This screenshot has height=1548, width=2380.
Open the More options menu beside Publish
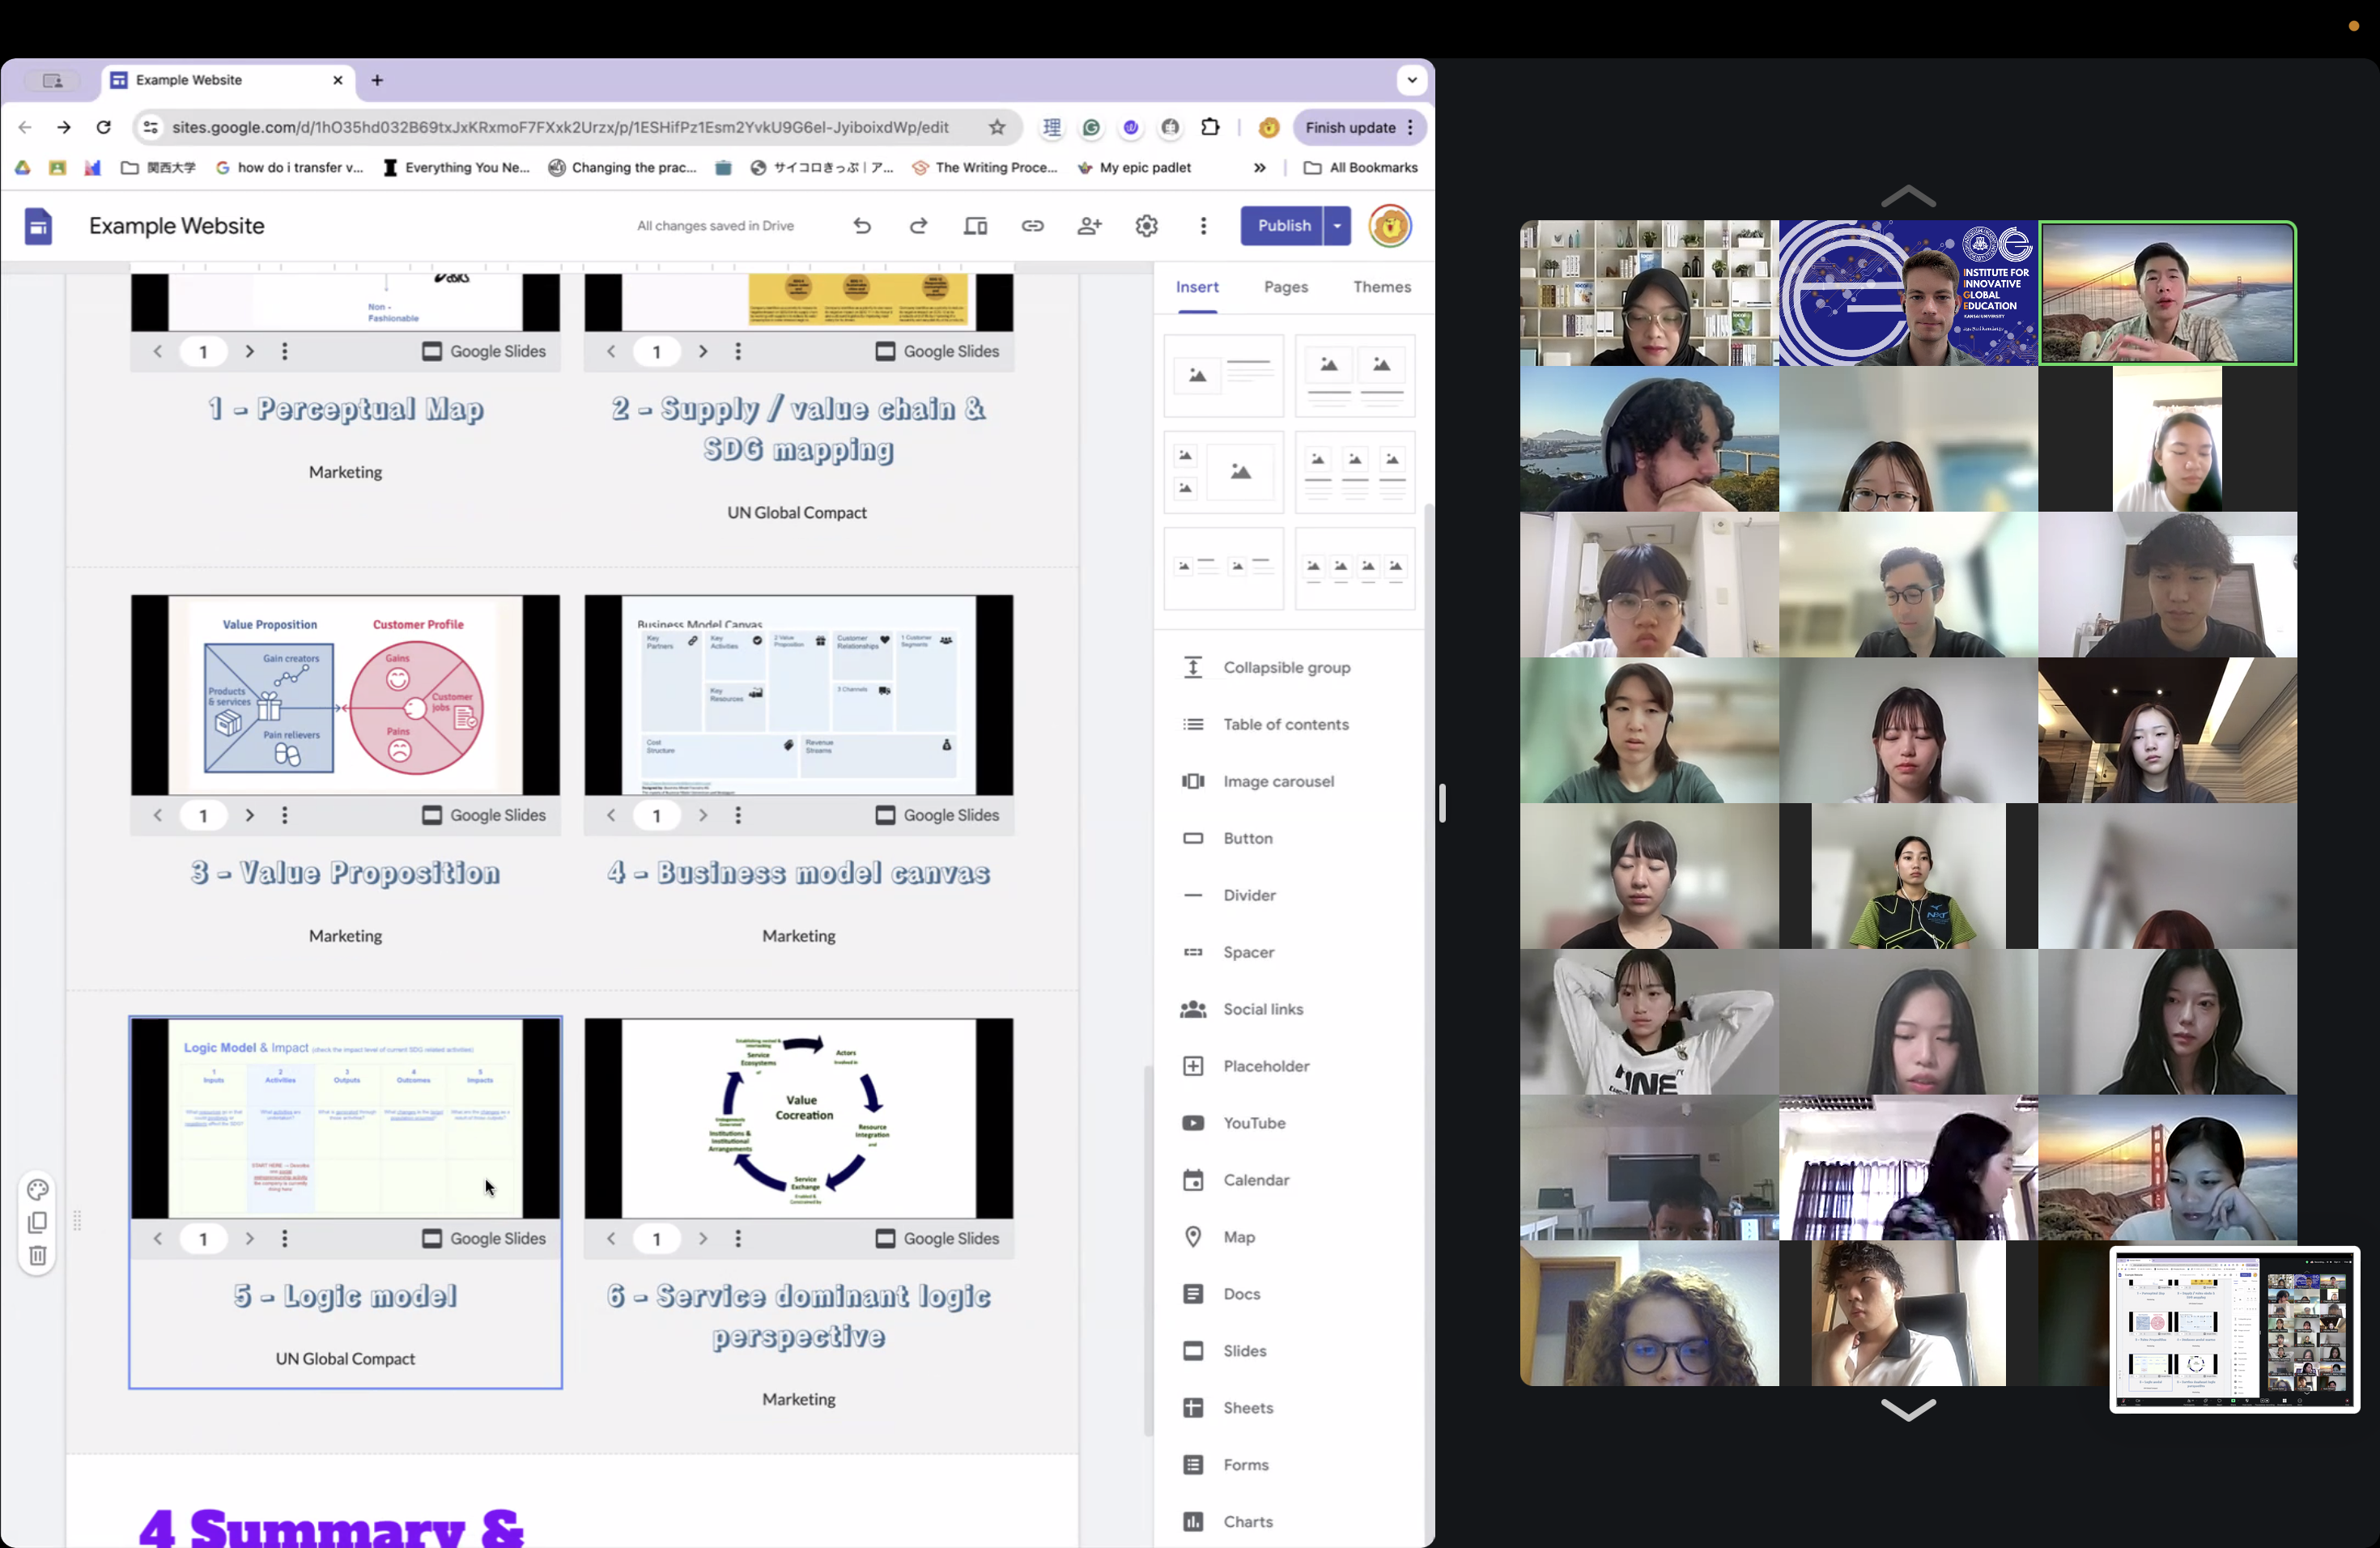pos(1203,226)
